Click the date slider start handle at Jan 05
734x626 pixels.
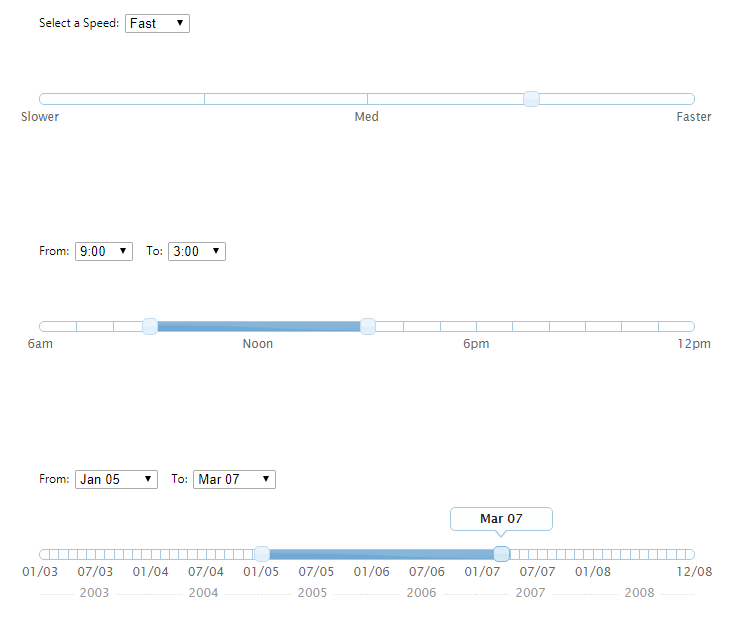coord(262,554)
